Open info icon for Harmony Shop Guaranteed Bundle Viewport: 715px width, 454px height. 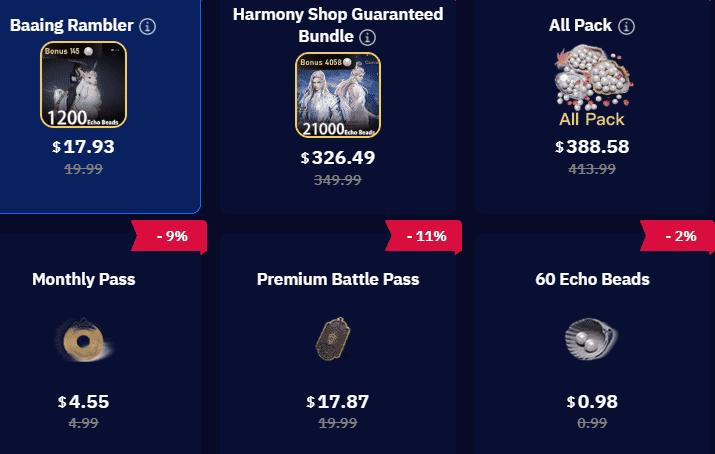click(368, 37)
